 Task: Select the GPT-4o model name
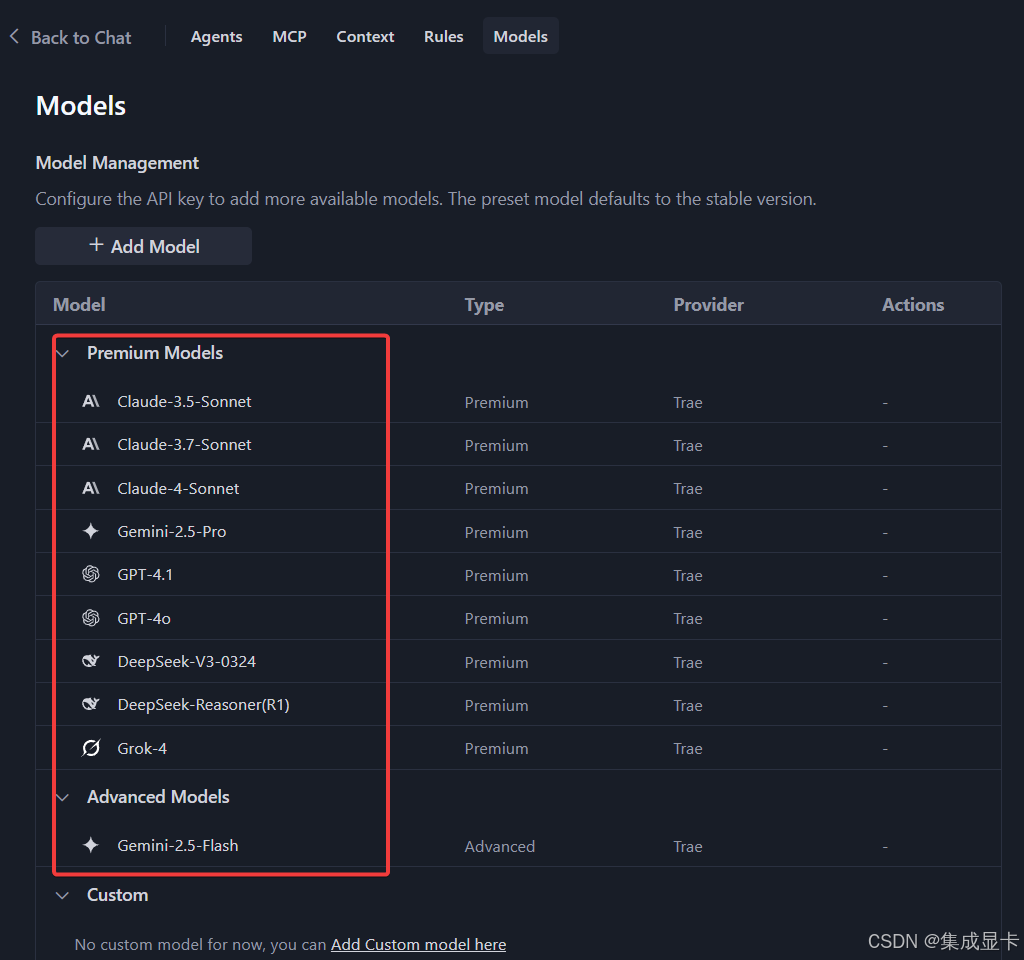144,618
